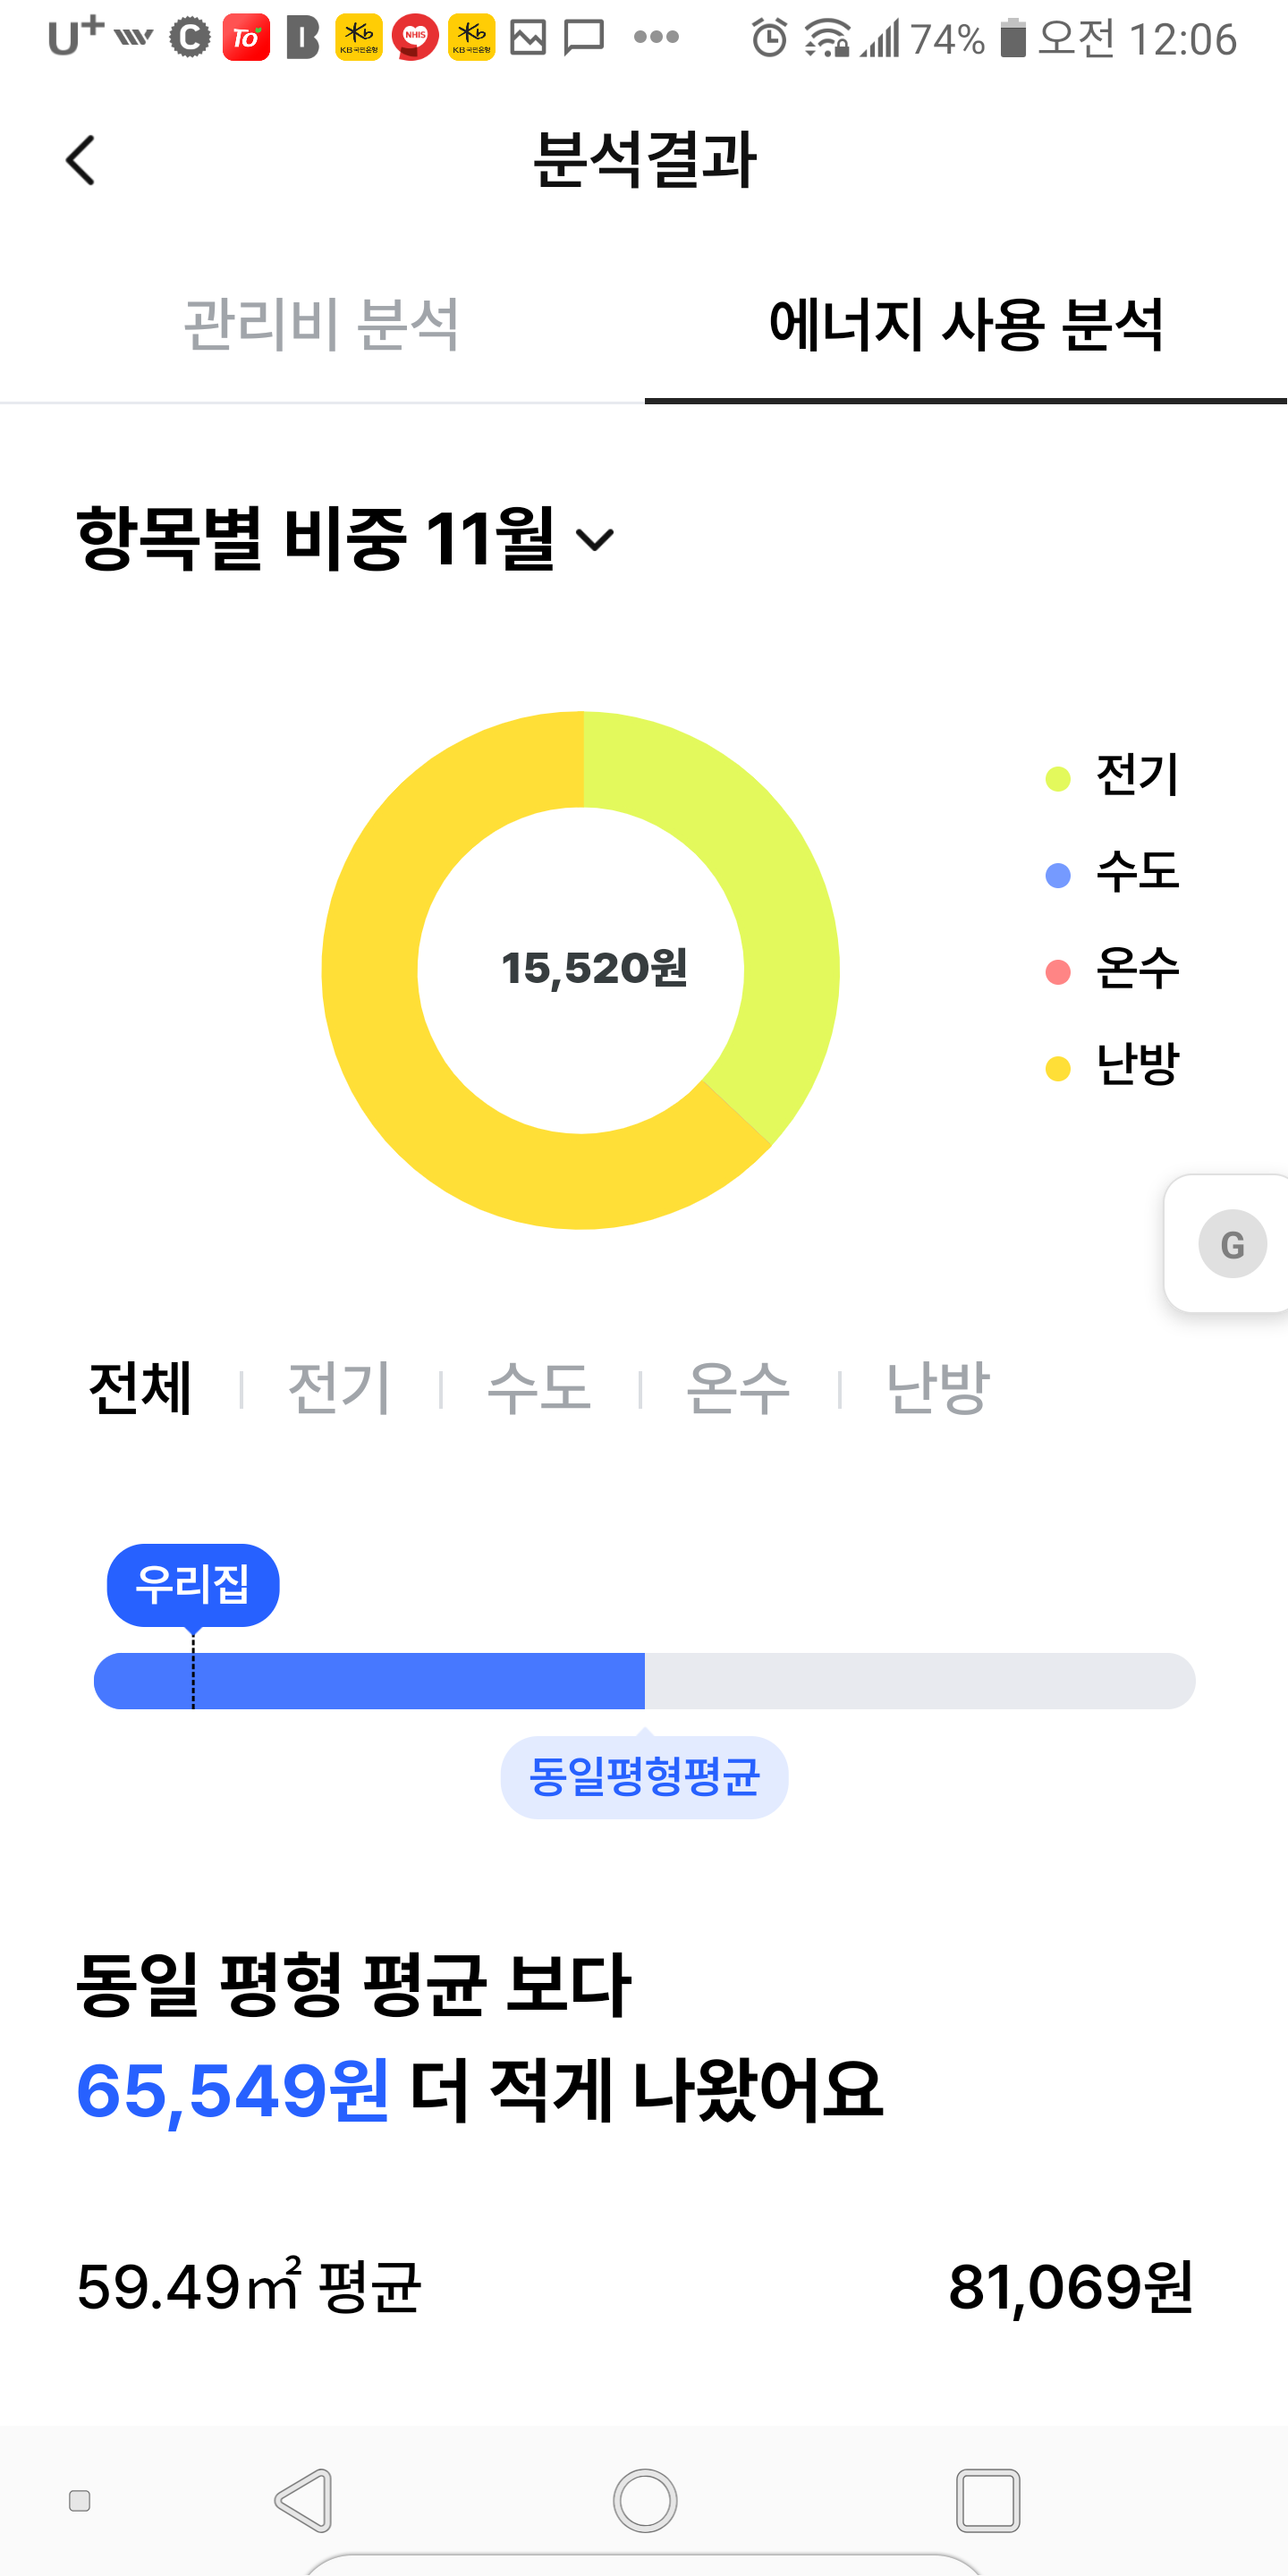The image size is (1288, 2576).
Task: Select the 수도 filter below chart
Action: click(x=539, y=1388)
